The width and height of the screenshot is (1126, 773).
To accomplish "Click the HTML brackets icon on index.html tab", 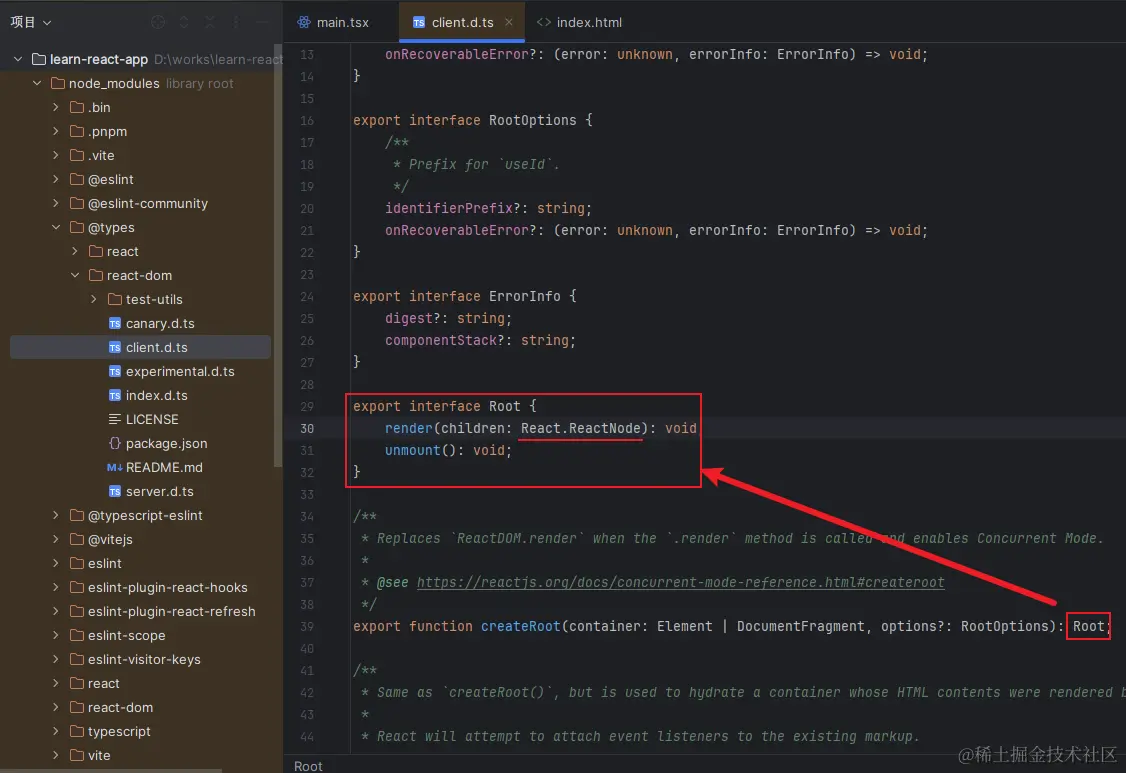I will point(544,22).
